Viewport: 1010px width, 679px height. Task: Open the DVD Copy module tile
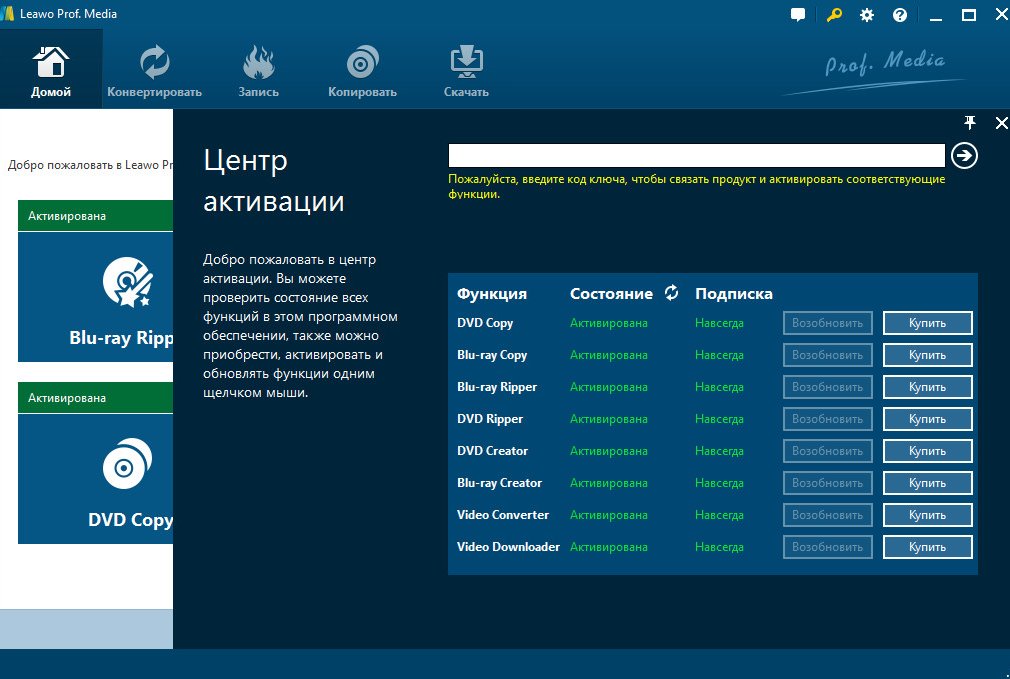(x=95, y=479)
